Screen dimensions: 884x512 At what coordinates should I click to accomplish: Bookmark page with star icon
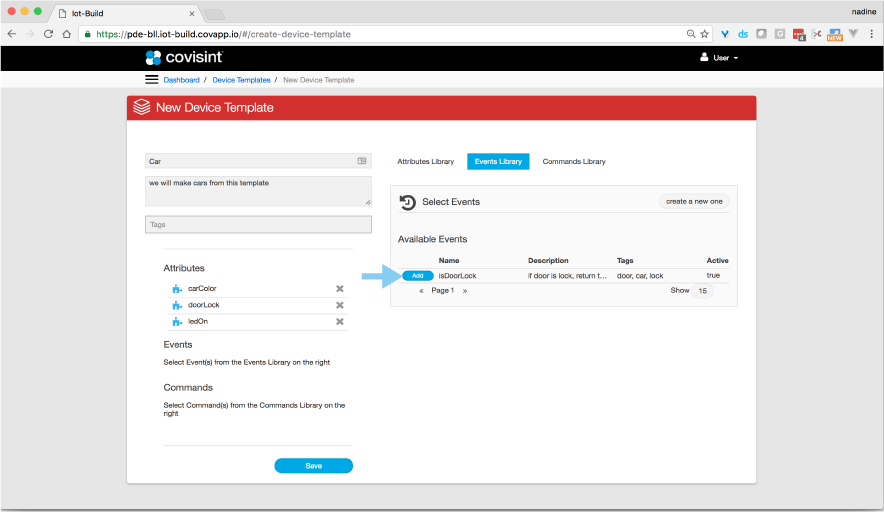(705, 33)
